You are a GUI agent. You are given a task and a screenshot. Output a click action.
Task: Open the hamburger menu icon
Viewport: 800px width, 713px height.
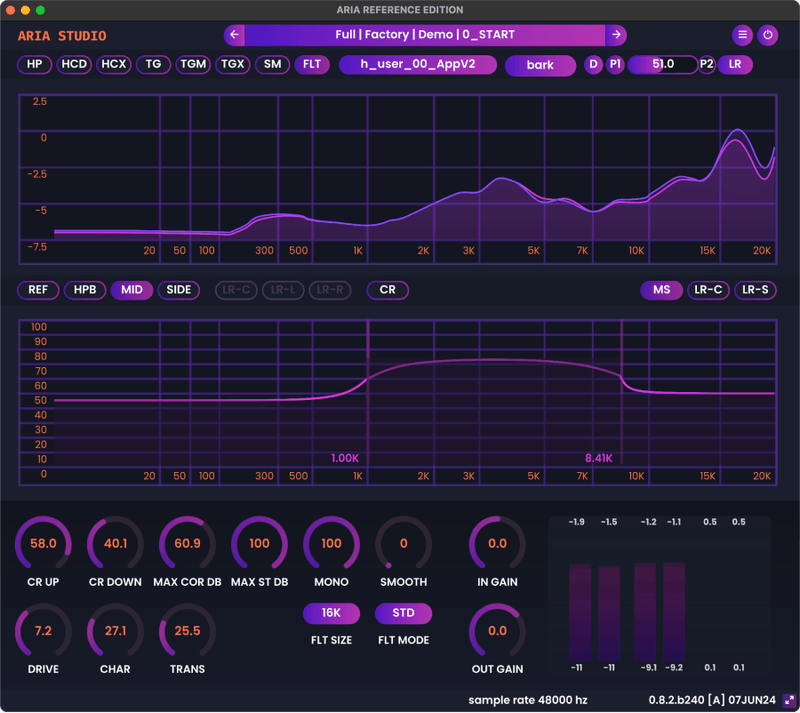click(x=742, y=35)
